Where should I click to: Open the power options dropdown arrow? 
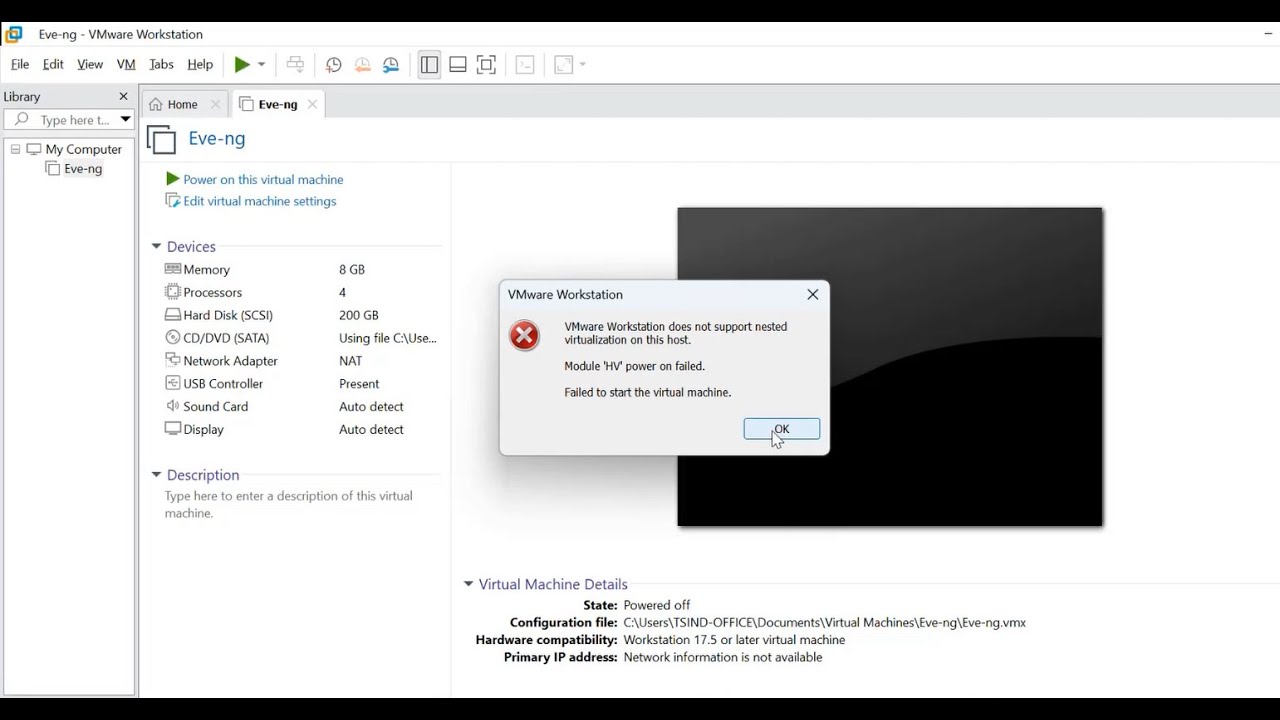pos(261,65)
